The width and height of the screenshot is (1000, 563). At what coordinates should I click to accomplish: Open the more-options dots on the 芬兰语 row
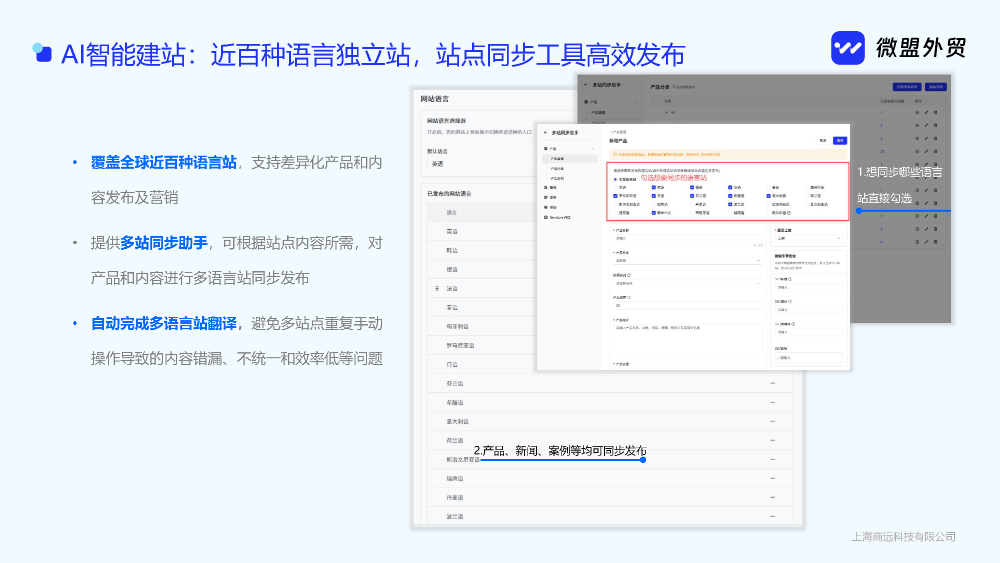772,383
